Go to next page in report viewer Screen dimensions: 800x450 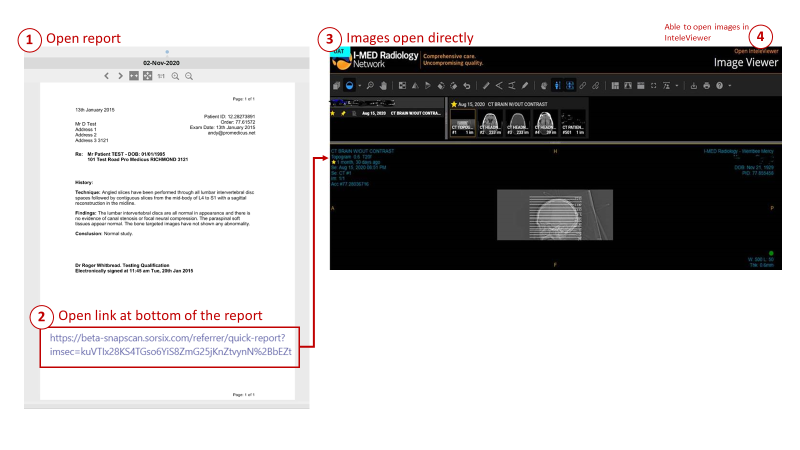pos(120,76)
